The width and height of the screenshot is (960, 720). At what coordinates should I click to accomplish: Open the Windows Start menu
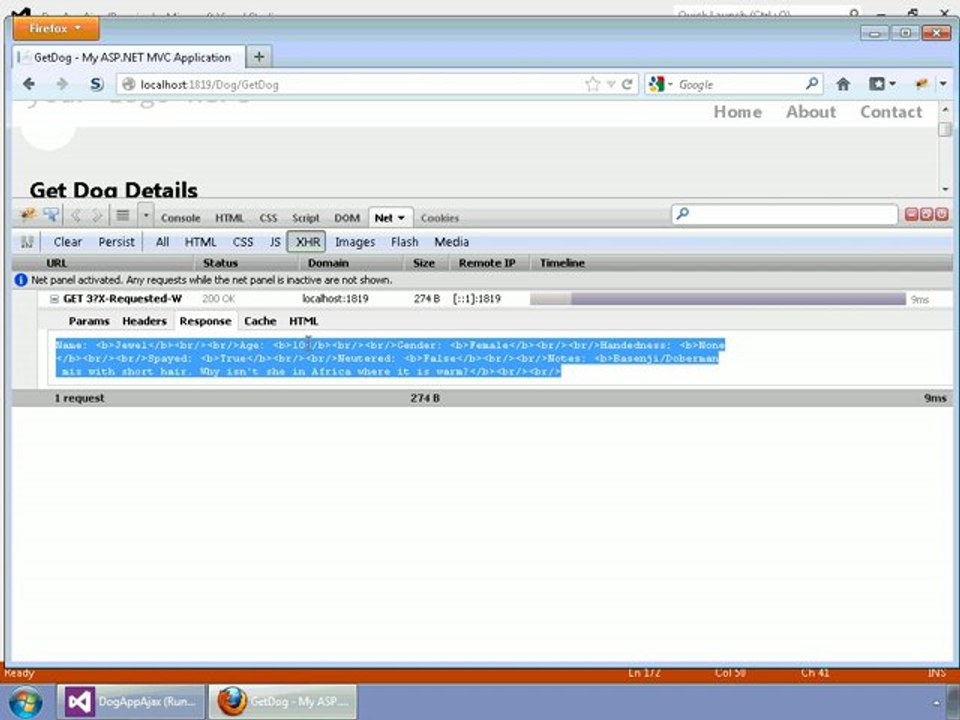tap(25, 702)
